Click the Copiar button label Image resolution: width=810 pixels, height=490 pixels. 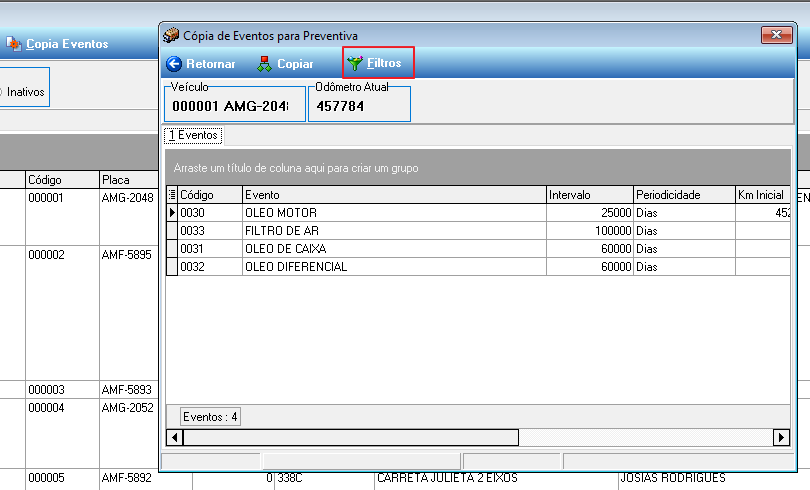(x=295, y=64)
